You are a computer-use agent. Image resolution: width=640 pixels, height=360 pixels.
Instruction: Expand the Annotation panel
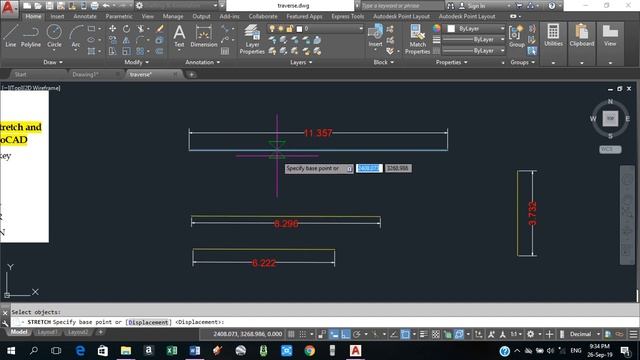click(x=203, y=62)
